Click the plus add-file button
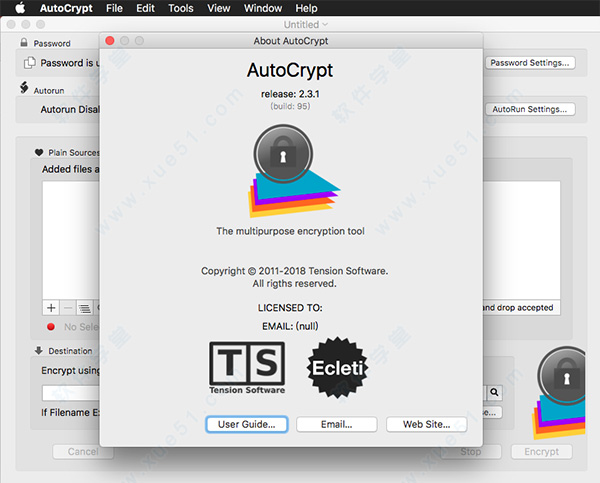This screenshot has height=483, width=600. click(51, 308)
